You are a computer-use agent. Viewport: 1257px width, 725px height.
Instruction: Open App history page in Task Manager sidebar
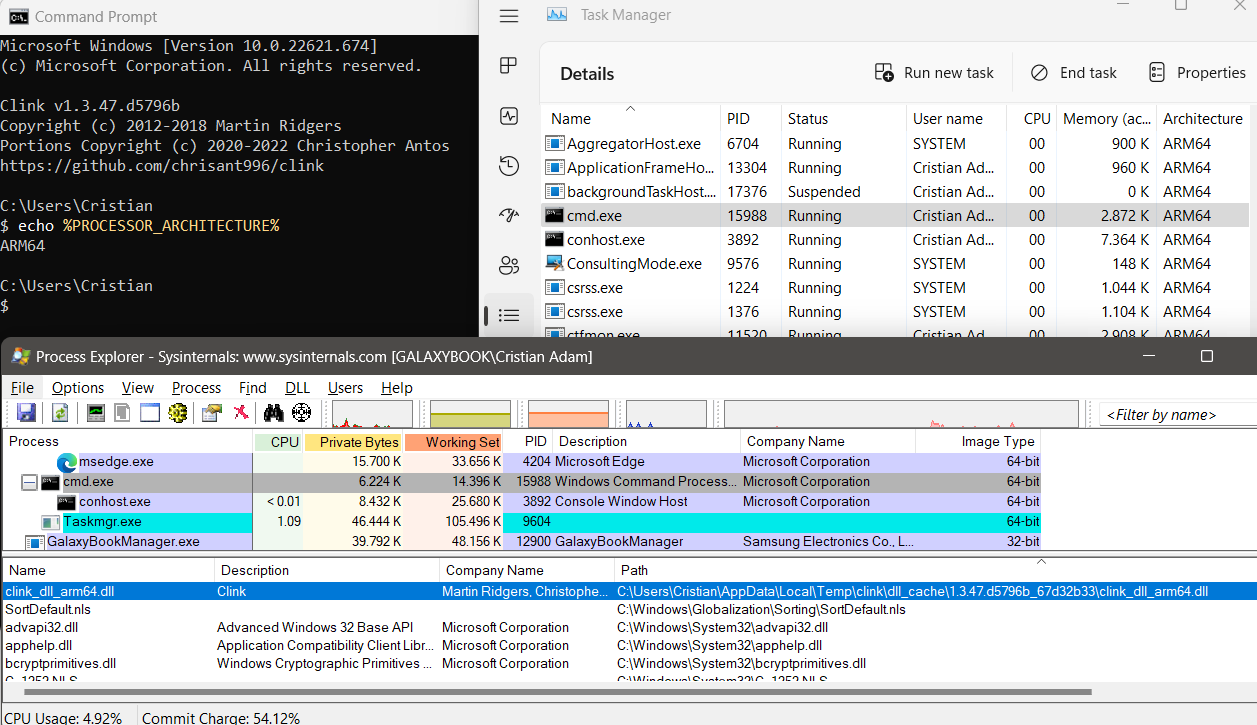point(509,166)
